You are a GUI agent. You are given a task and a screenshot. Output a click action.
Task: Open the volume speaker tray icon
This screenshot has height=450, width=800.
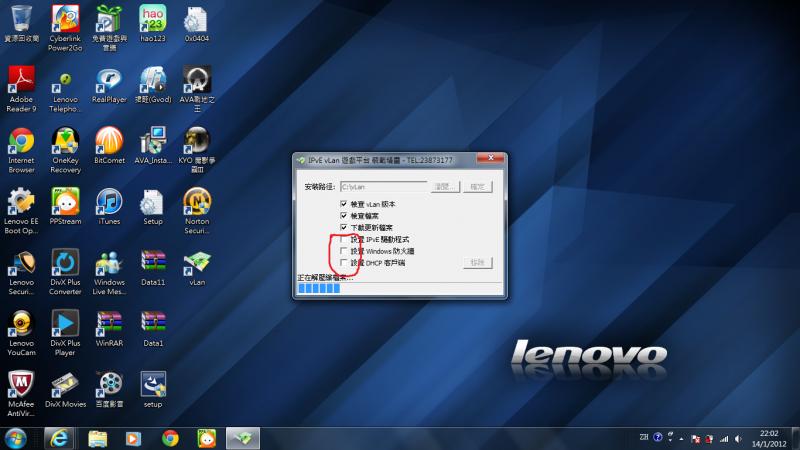pyautogui.click(x=738, y=439)
